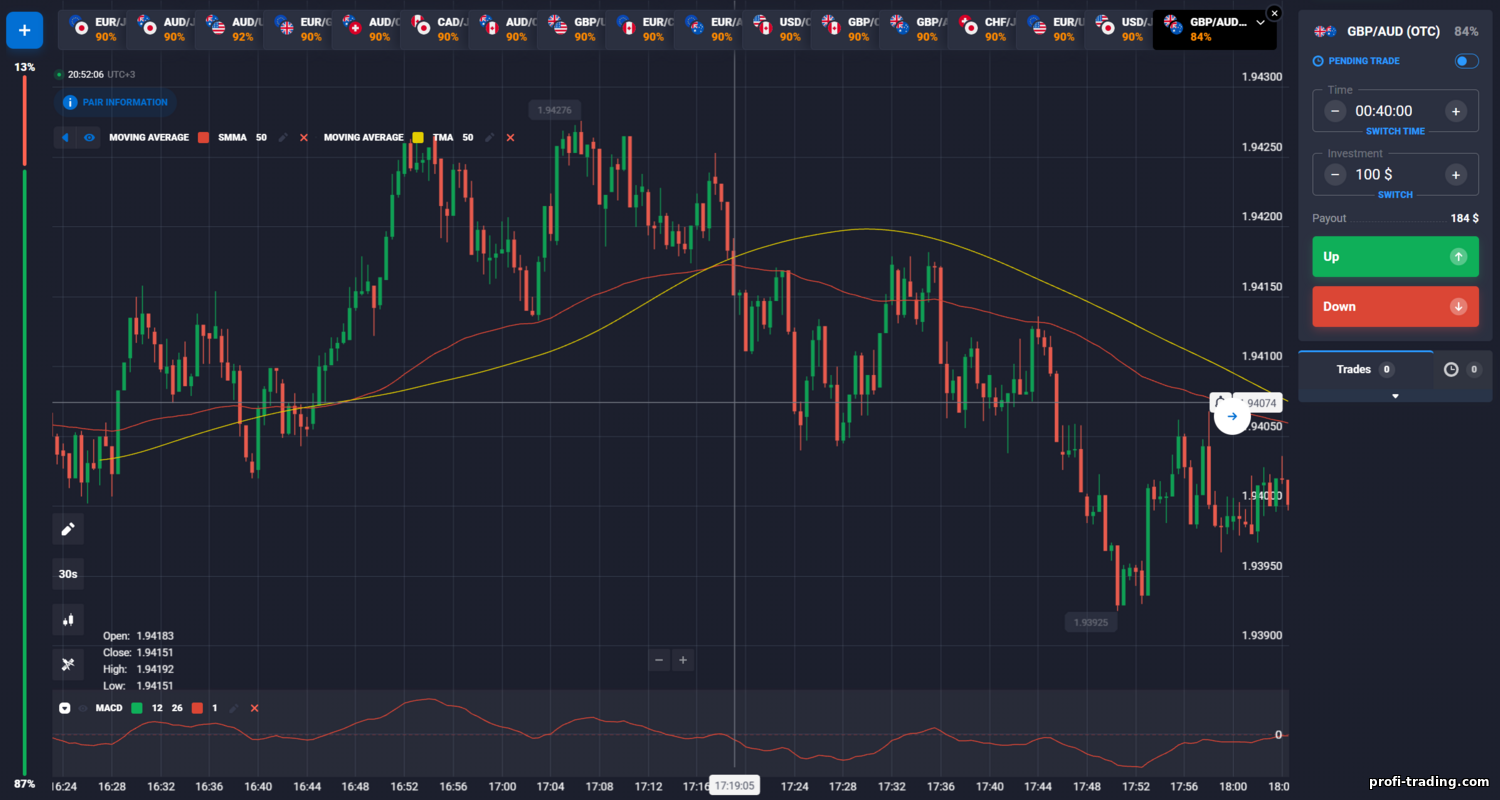Screen dimensions: 1500x800
Task: Delete the MACD indicator
Action: click(254, 708)
